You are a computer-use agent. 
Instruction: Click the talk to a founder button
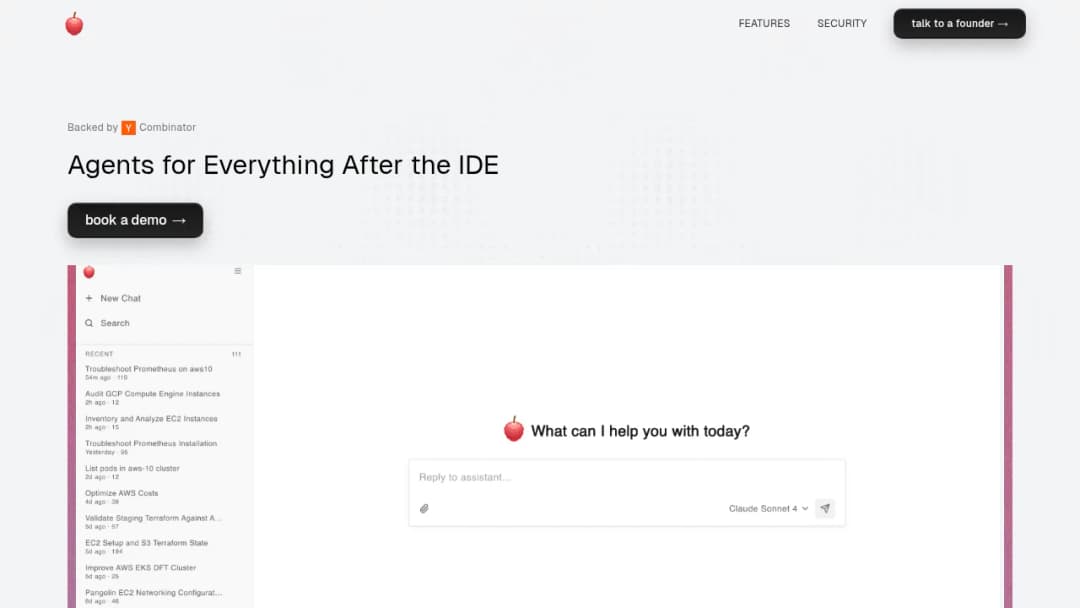click(x=959, y=23)
